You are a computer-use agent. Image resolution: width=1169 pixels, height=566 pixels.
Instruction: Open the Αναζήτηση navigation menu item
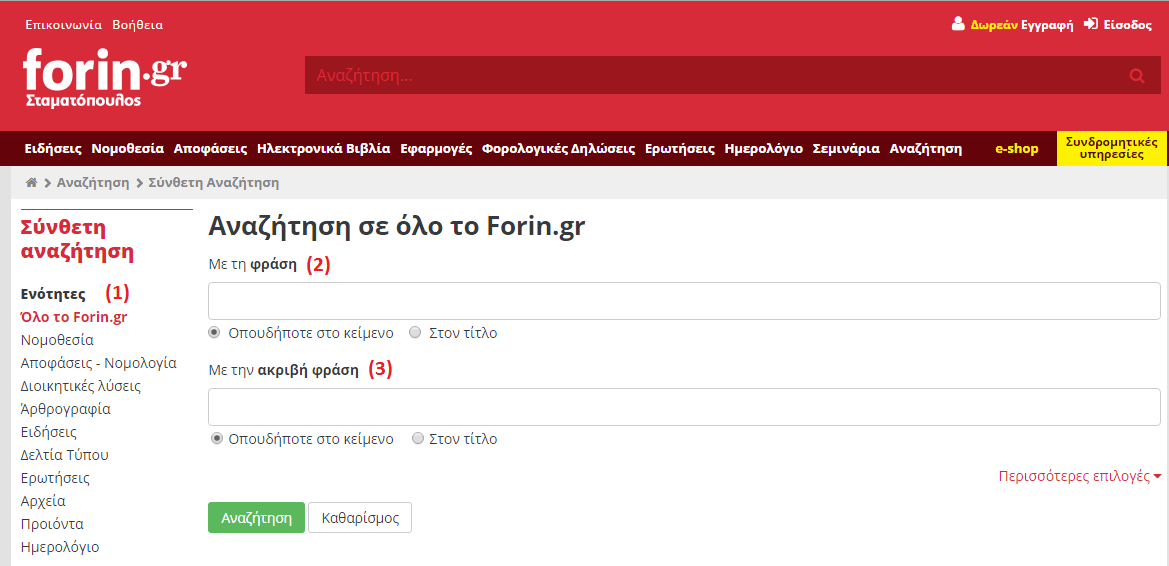coord(926,148)
